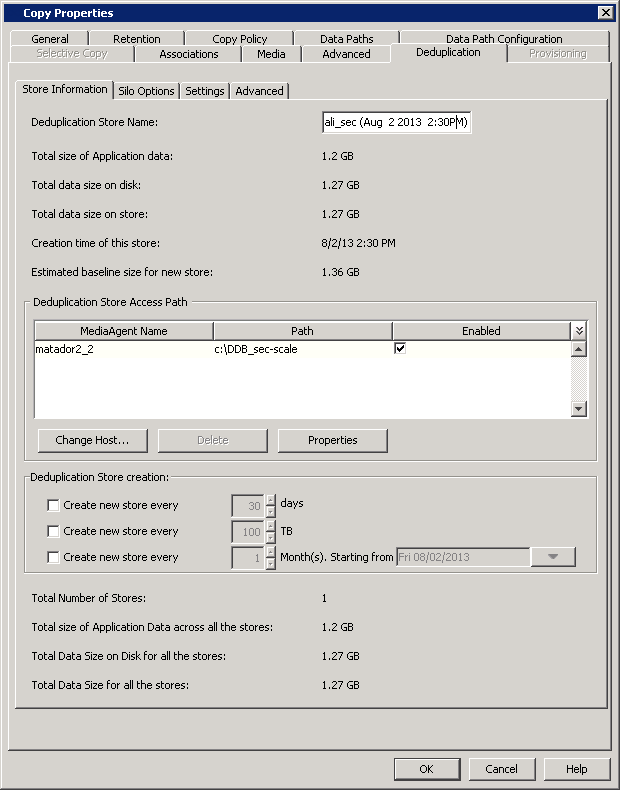Click the Change Host button
620x790 pixels.
(93, 440)
